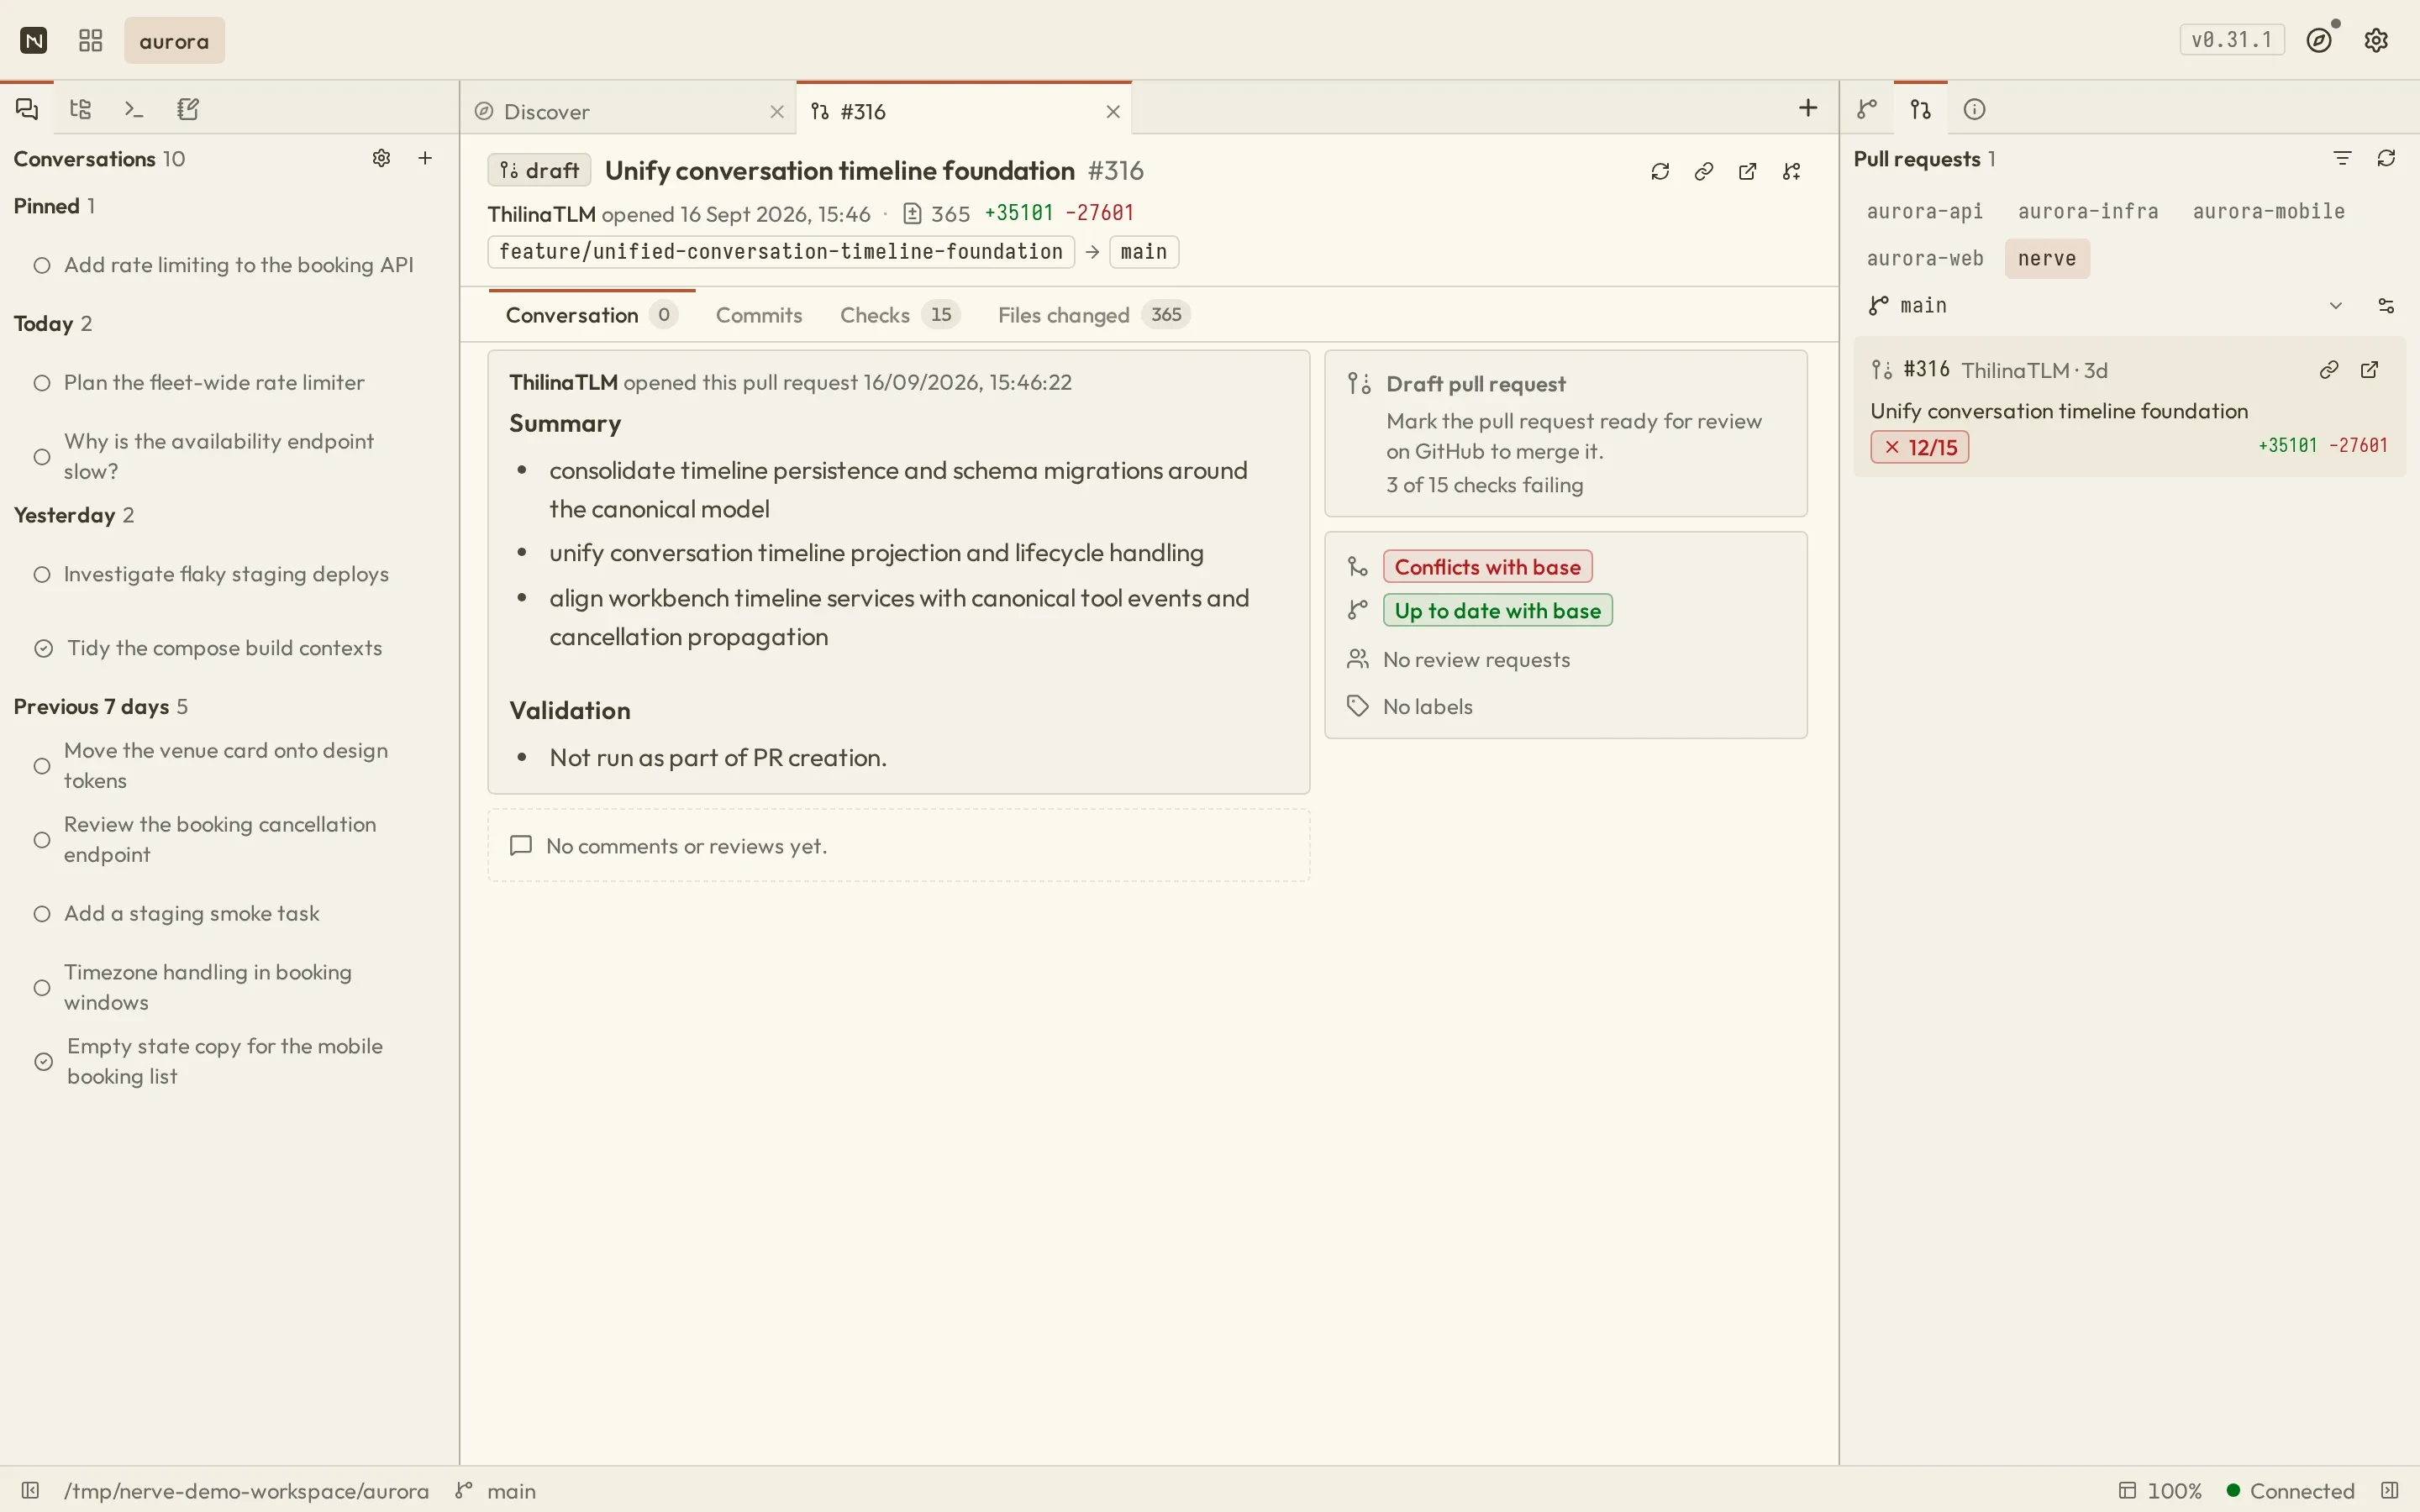Open the Conversations settings gear
Image resolution: width=2420 pixels, height=1512 pixels.
381,158
